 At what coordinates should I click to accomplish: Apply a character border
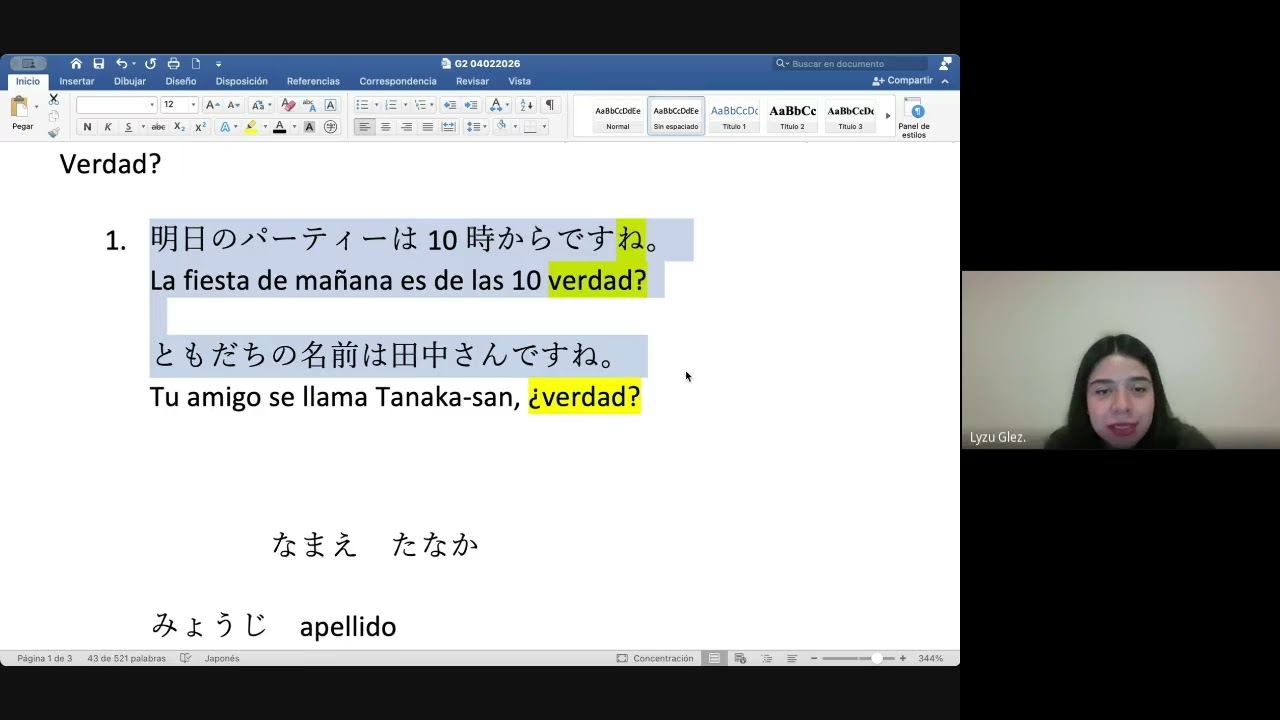tap(331, 105)
